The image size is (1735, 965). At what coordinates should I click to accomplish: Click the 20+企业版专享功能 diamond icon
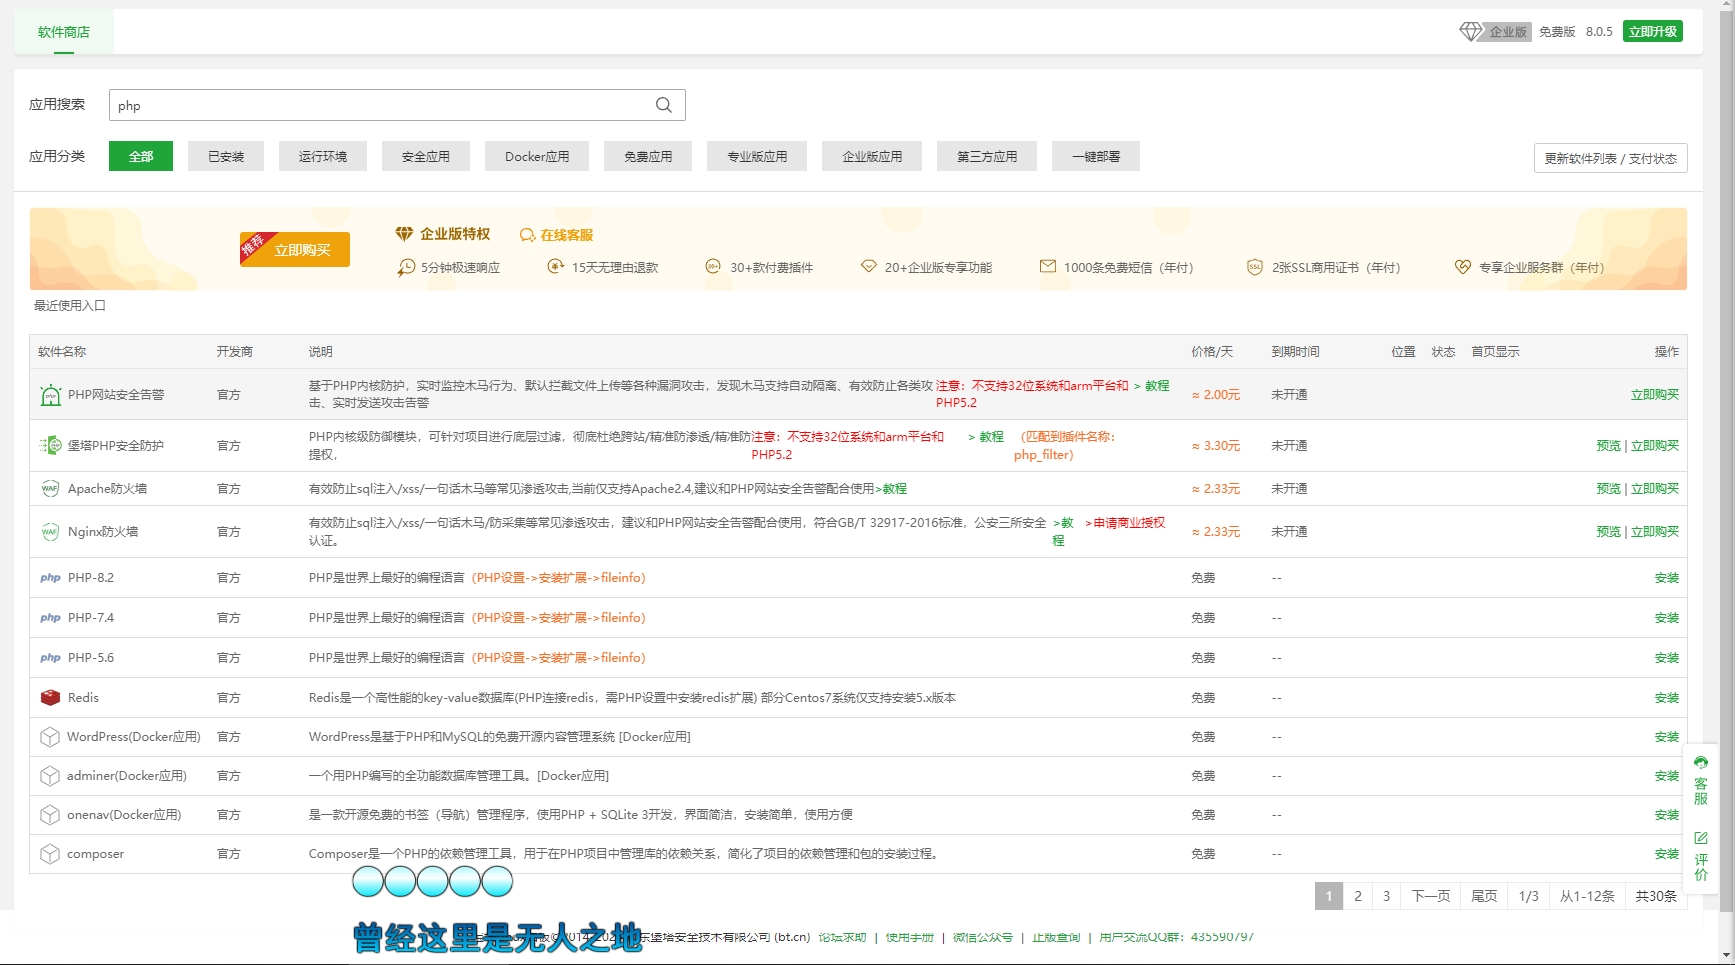point(869,266)
